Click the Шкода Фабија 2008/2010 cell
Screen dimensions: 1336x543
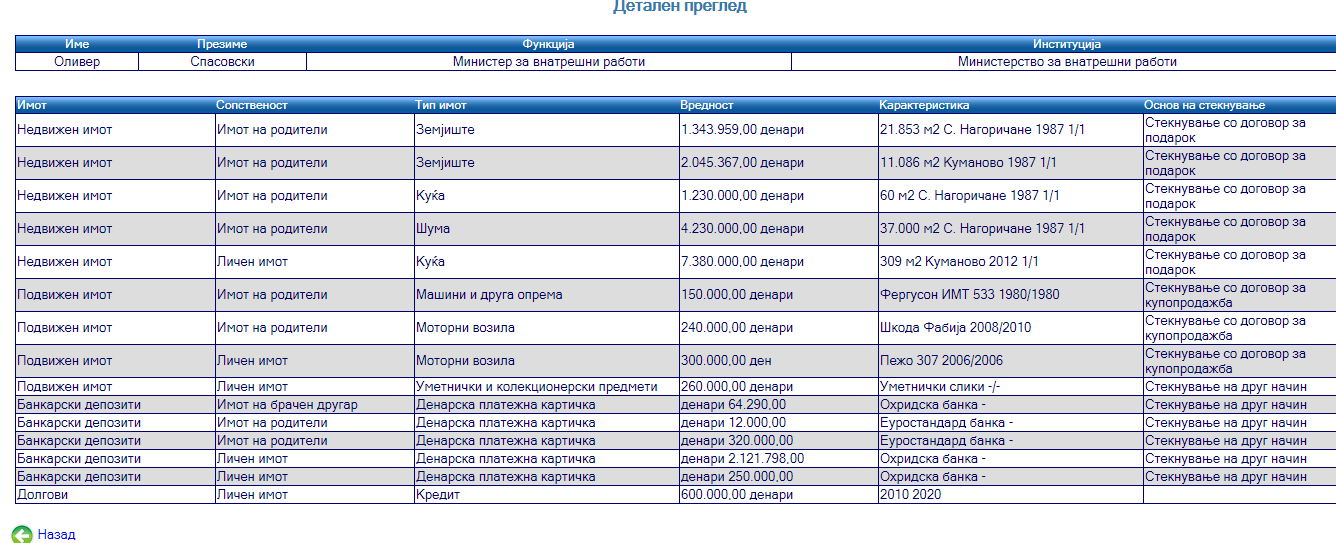pyautogui.click(x=953, y=328)
